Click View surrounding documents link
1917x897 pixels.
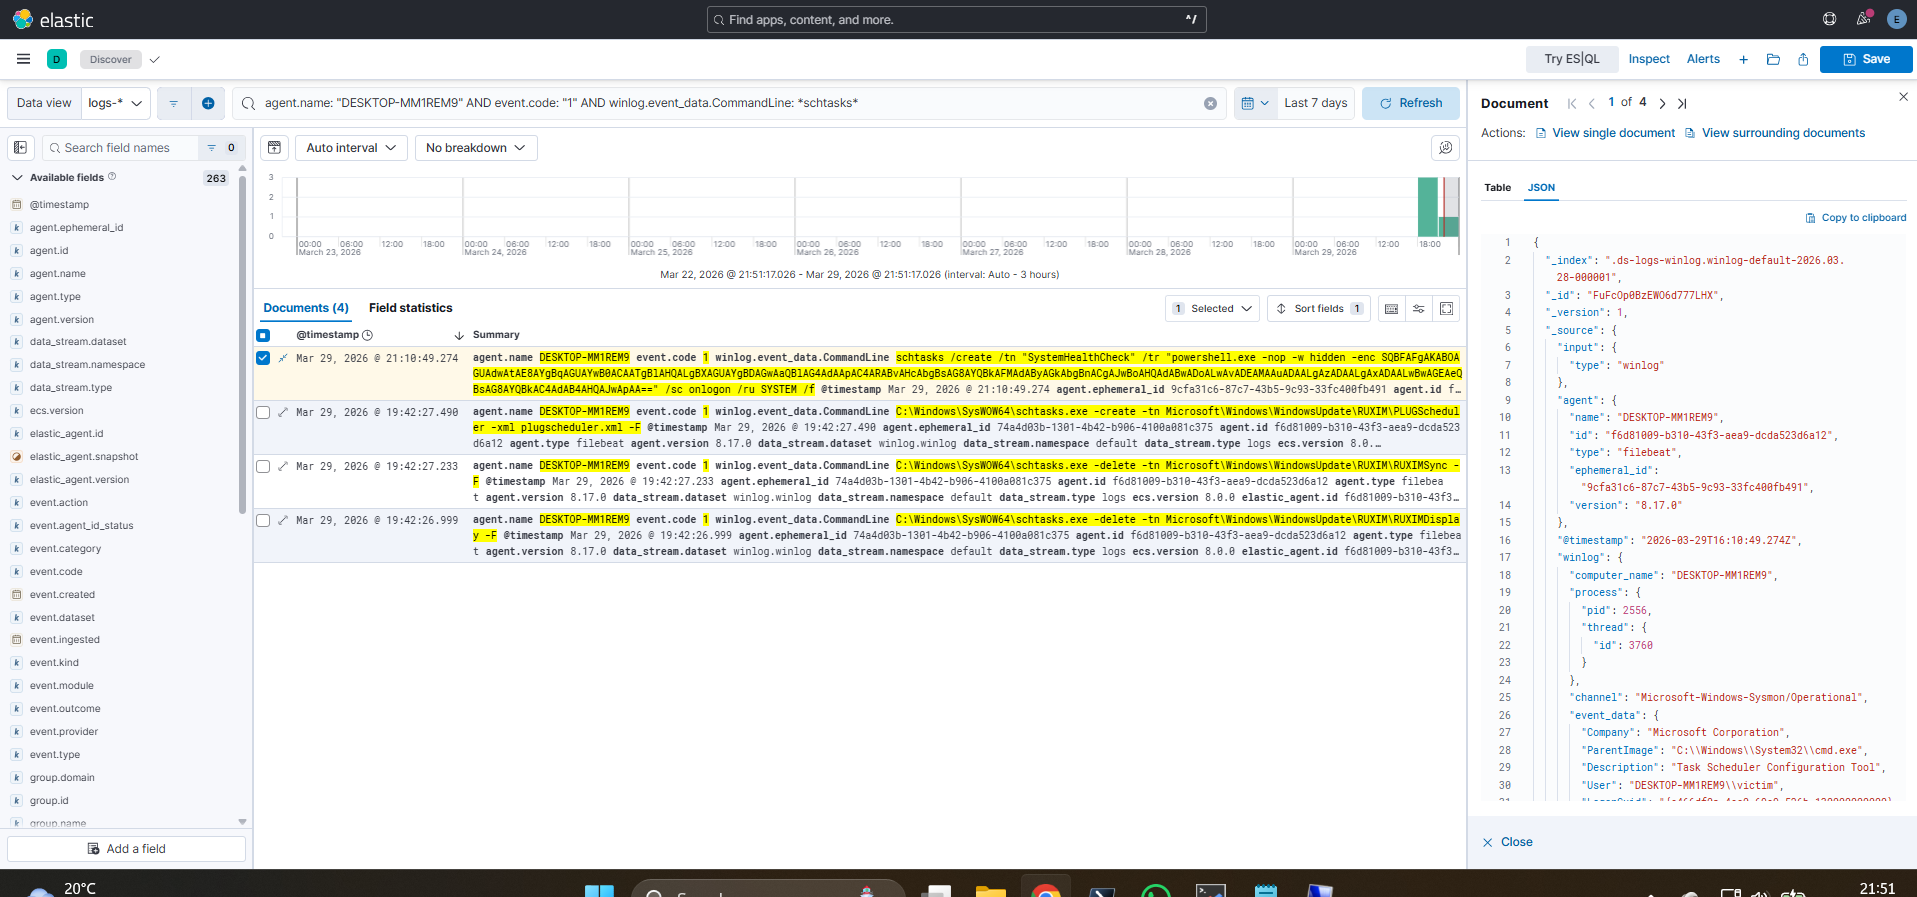coord(1775,133)
